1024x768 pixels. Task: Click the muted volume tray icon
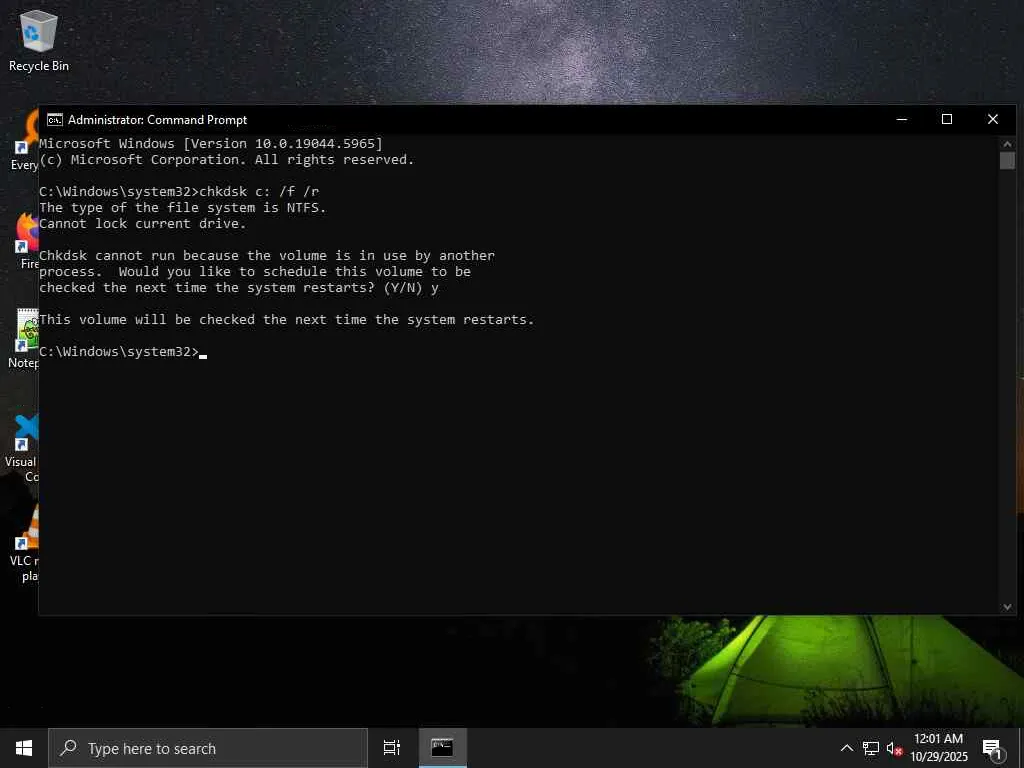tap(894, 748)
